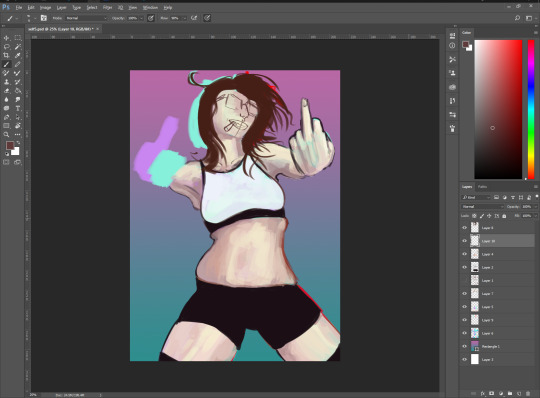The height and width of the screenshot is (398, 540).
Task: Open the Info panel icon
Action: click(x=452, y=45)
